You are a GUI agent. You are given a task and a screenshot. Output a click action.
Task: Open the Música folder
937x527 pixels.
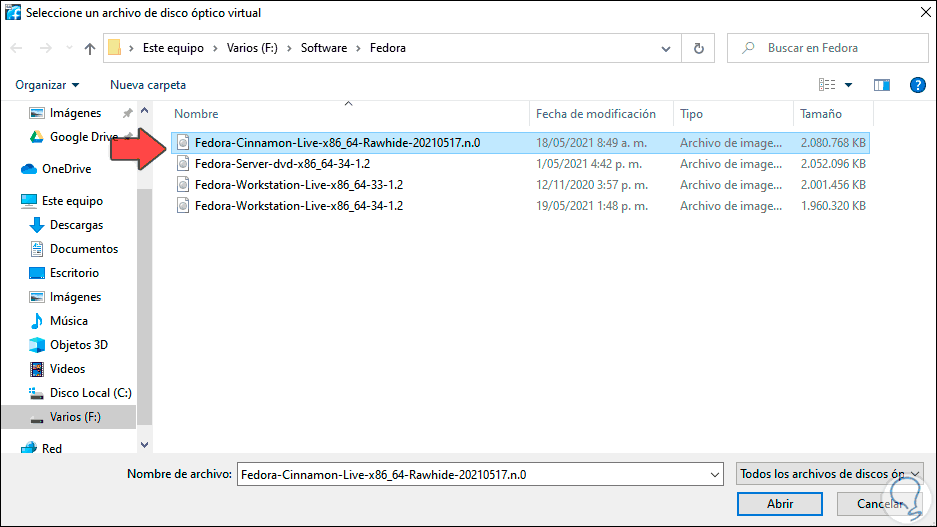(69, 321)
